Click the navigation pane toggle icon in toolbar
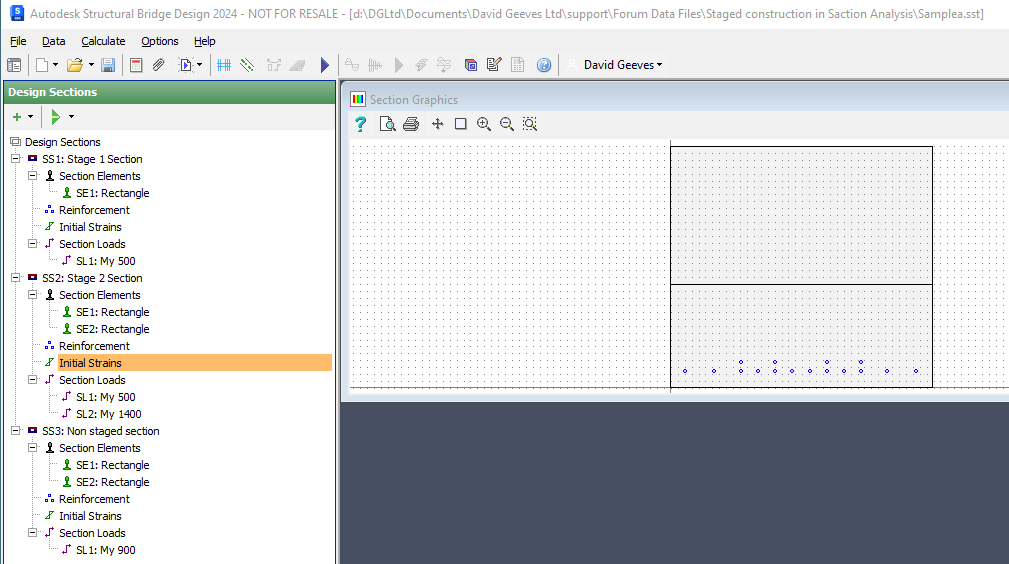This screenshot has width=1009, height=564. (14, 65)
